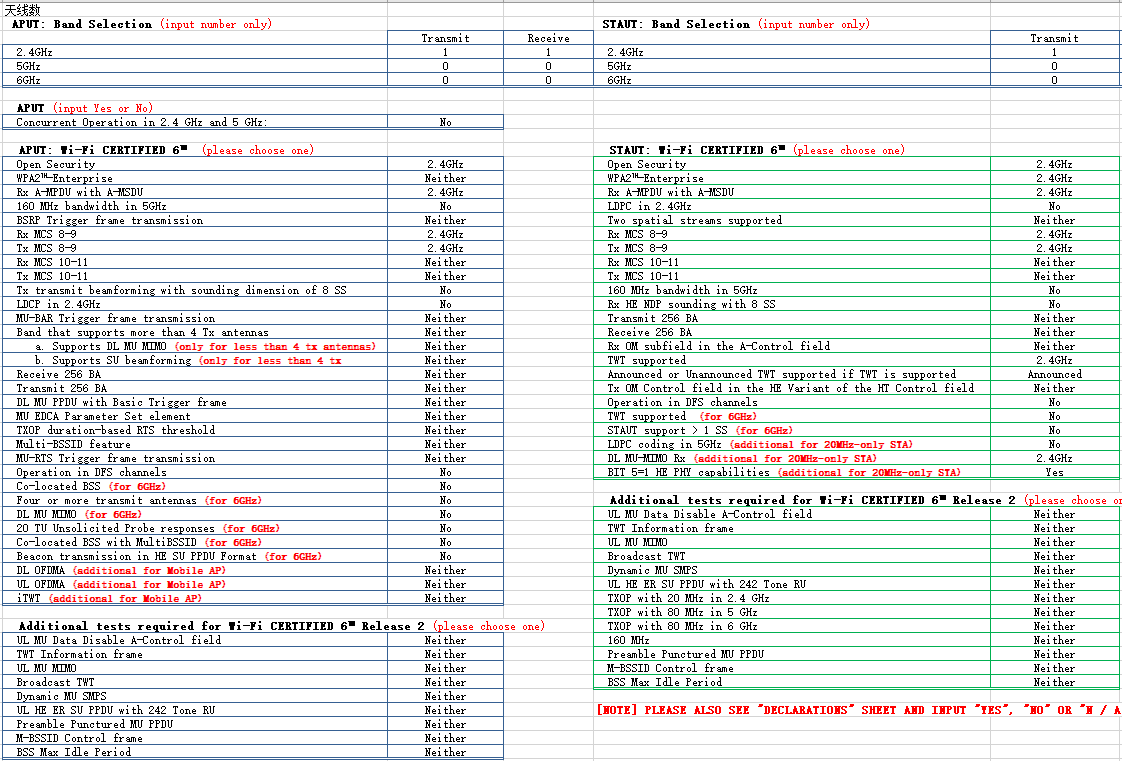The image size is (1122, 761).
Task: Select the 'TXOP with 20 MHz in 2.4 GHz' label
Action: pyautogui.click(x=688, y=599)
